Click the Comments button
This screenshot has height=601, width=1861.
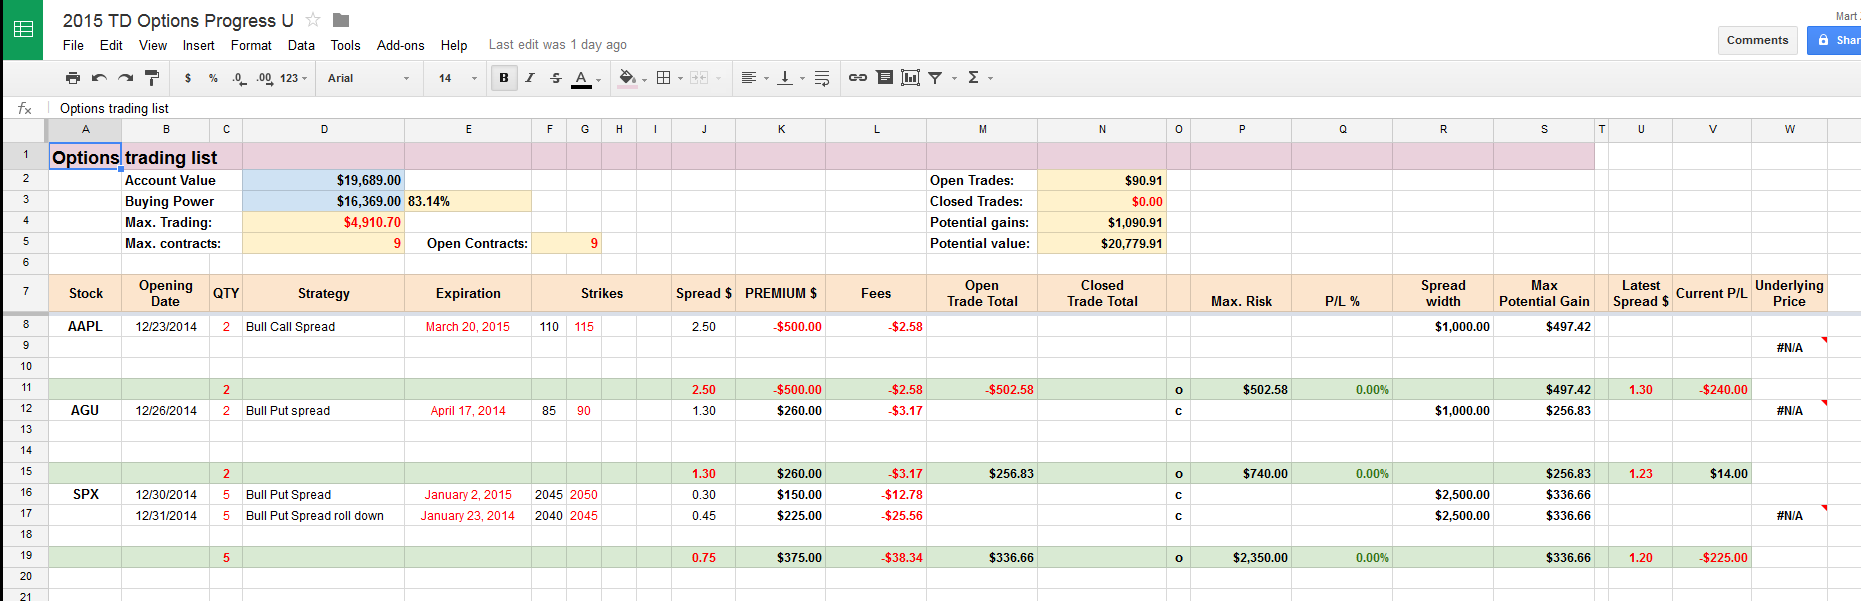point(1757,40)
